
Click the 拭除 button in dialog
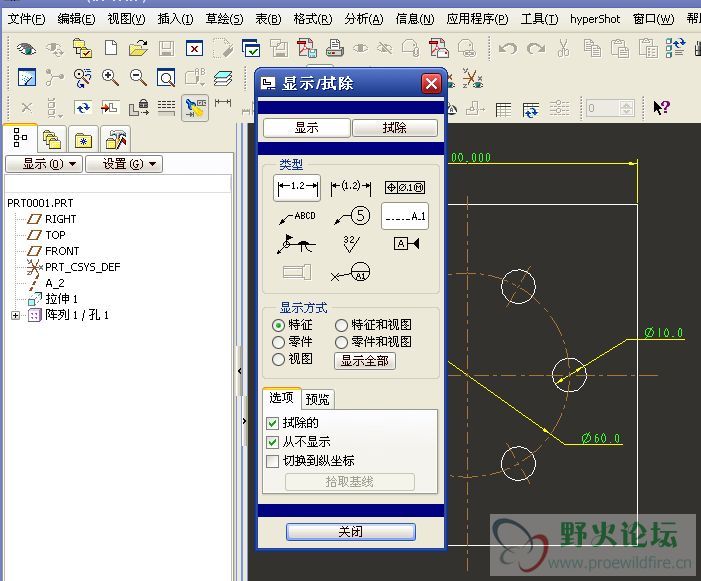(x=395, y=128)
